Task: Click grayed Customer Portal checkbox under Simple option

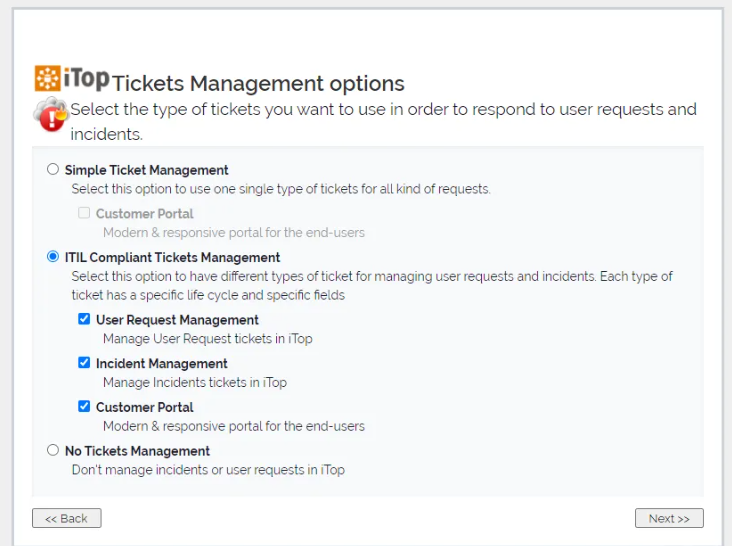Action: (x=84, y=213)
